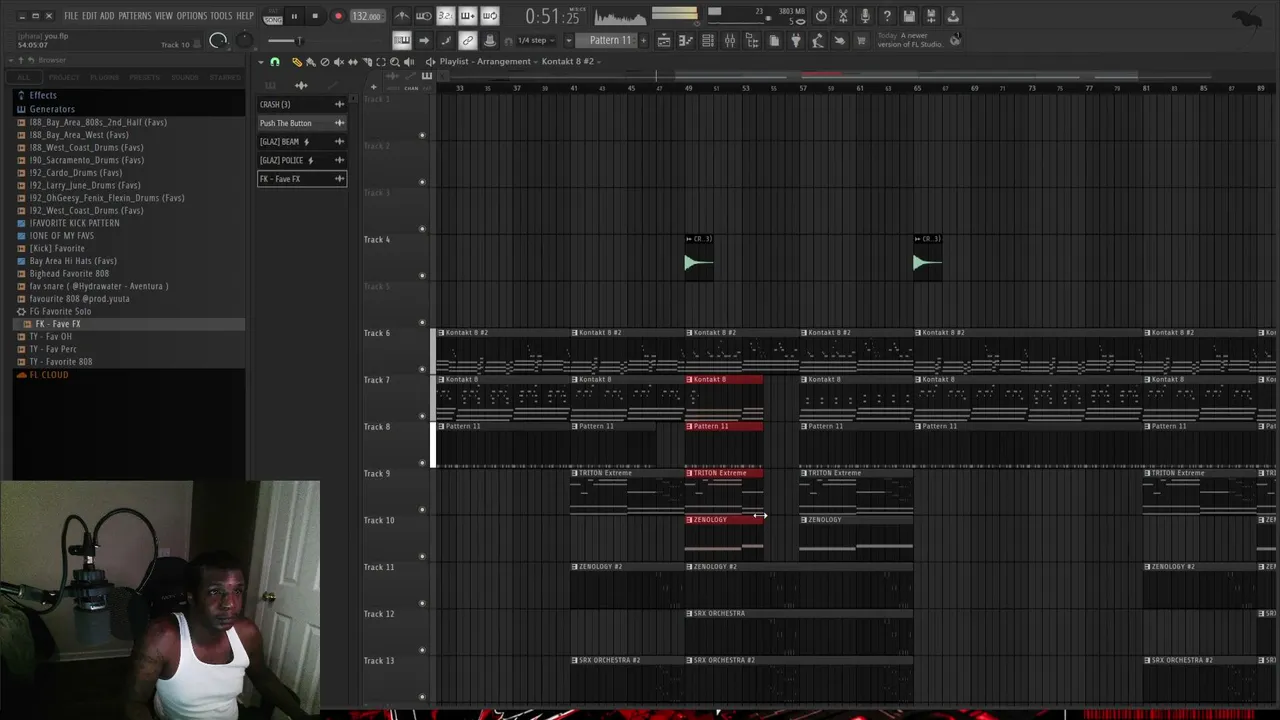The image size is (1280, 720).
Task: Select the Playback tool in playlist toolbar
Action: [409, 62]
